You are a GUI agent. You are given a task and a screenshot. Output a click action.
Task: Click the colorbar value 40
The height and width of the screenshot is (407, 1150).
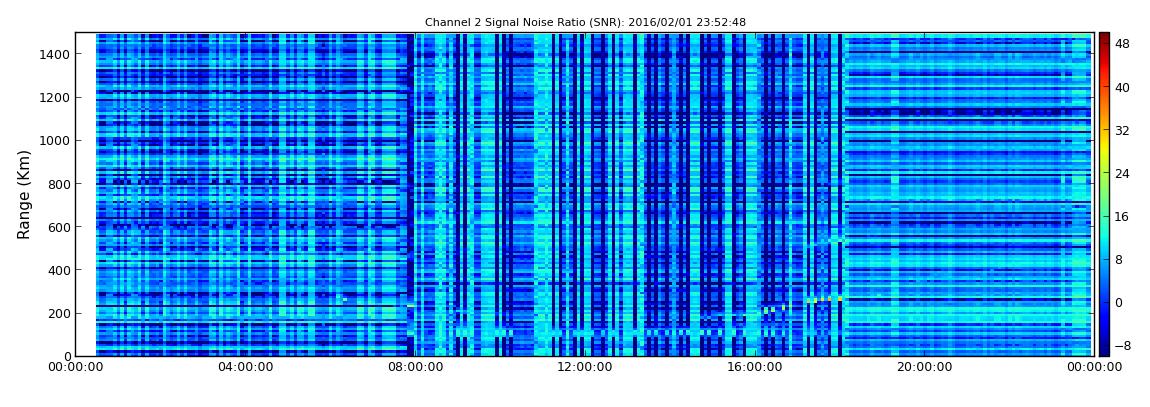click(1121, 87)
